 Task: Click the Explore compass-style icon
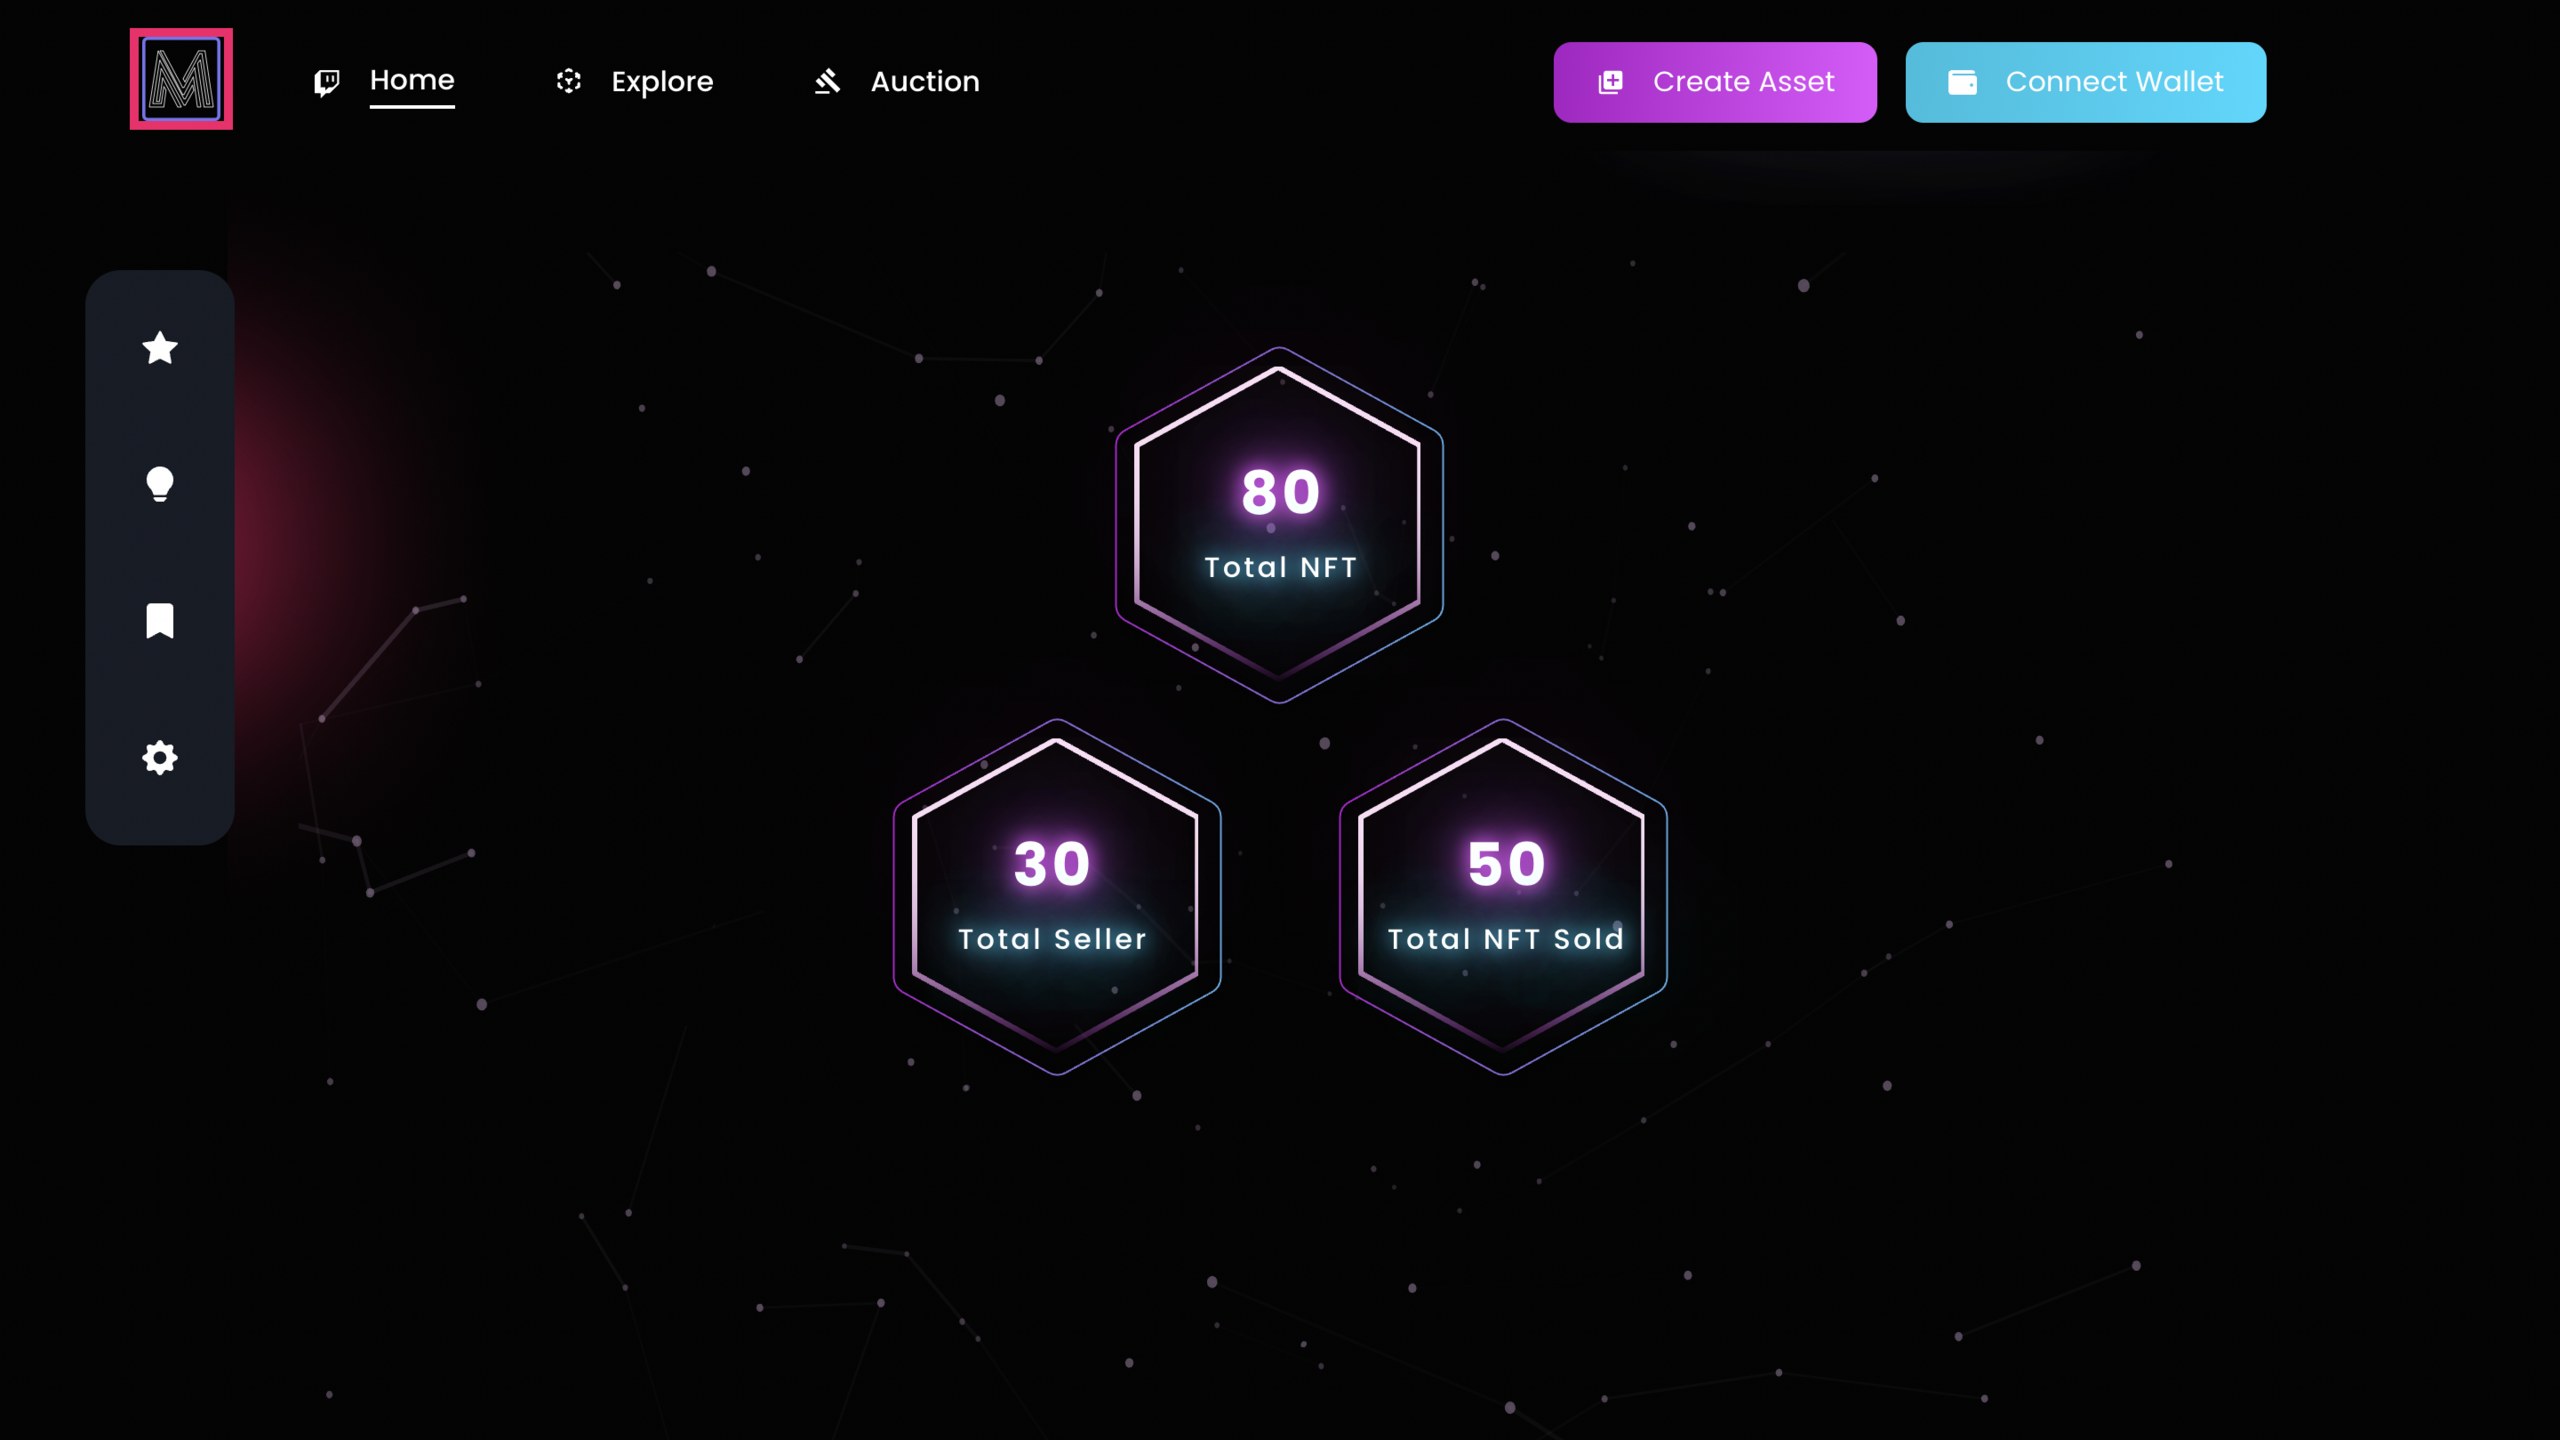click(569, 81)
